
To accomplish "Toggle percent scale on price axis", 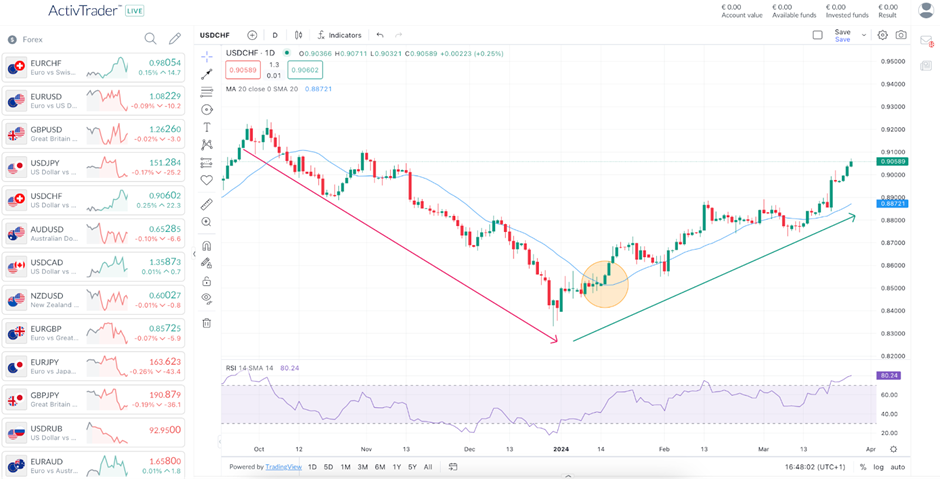I will pyautogui.click(x=862, y=467).
